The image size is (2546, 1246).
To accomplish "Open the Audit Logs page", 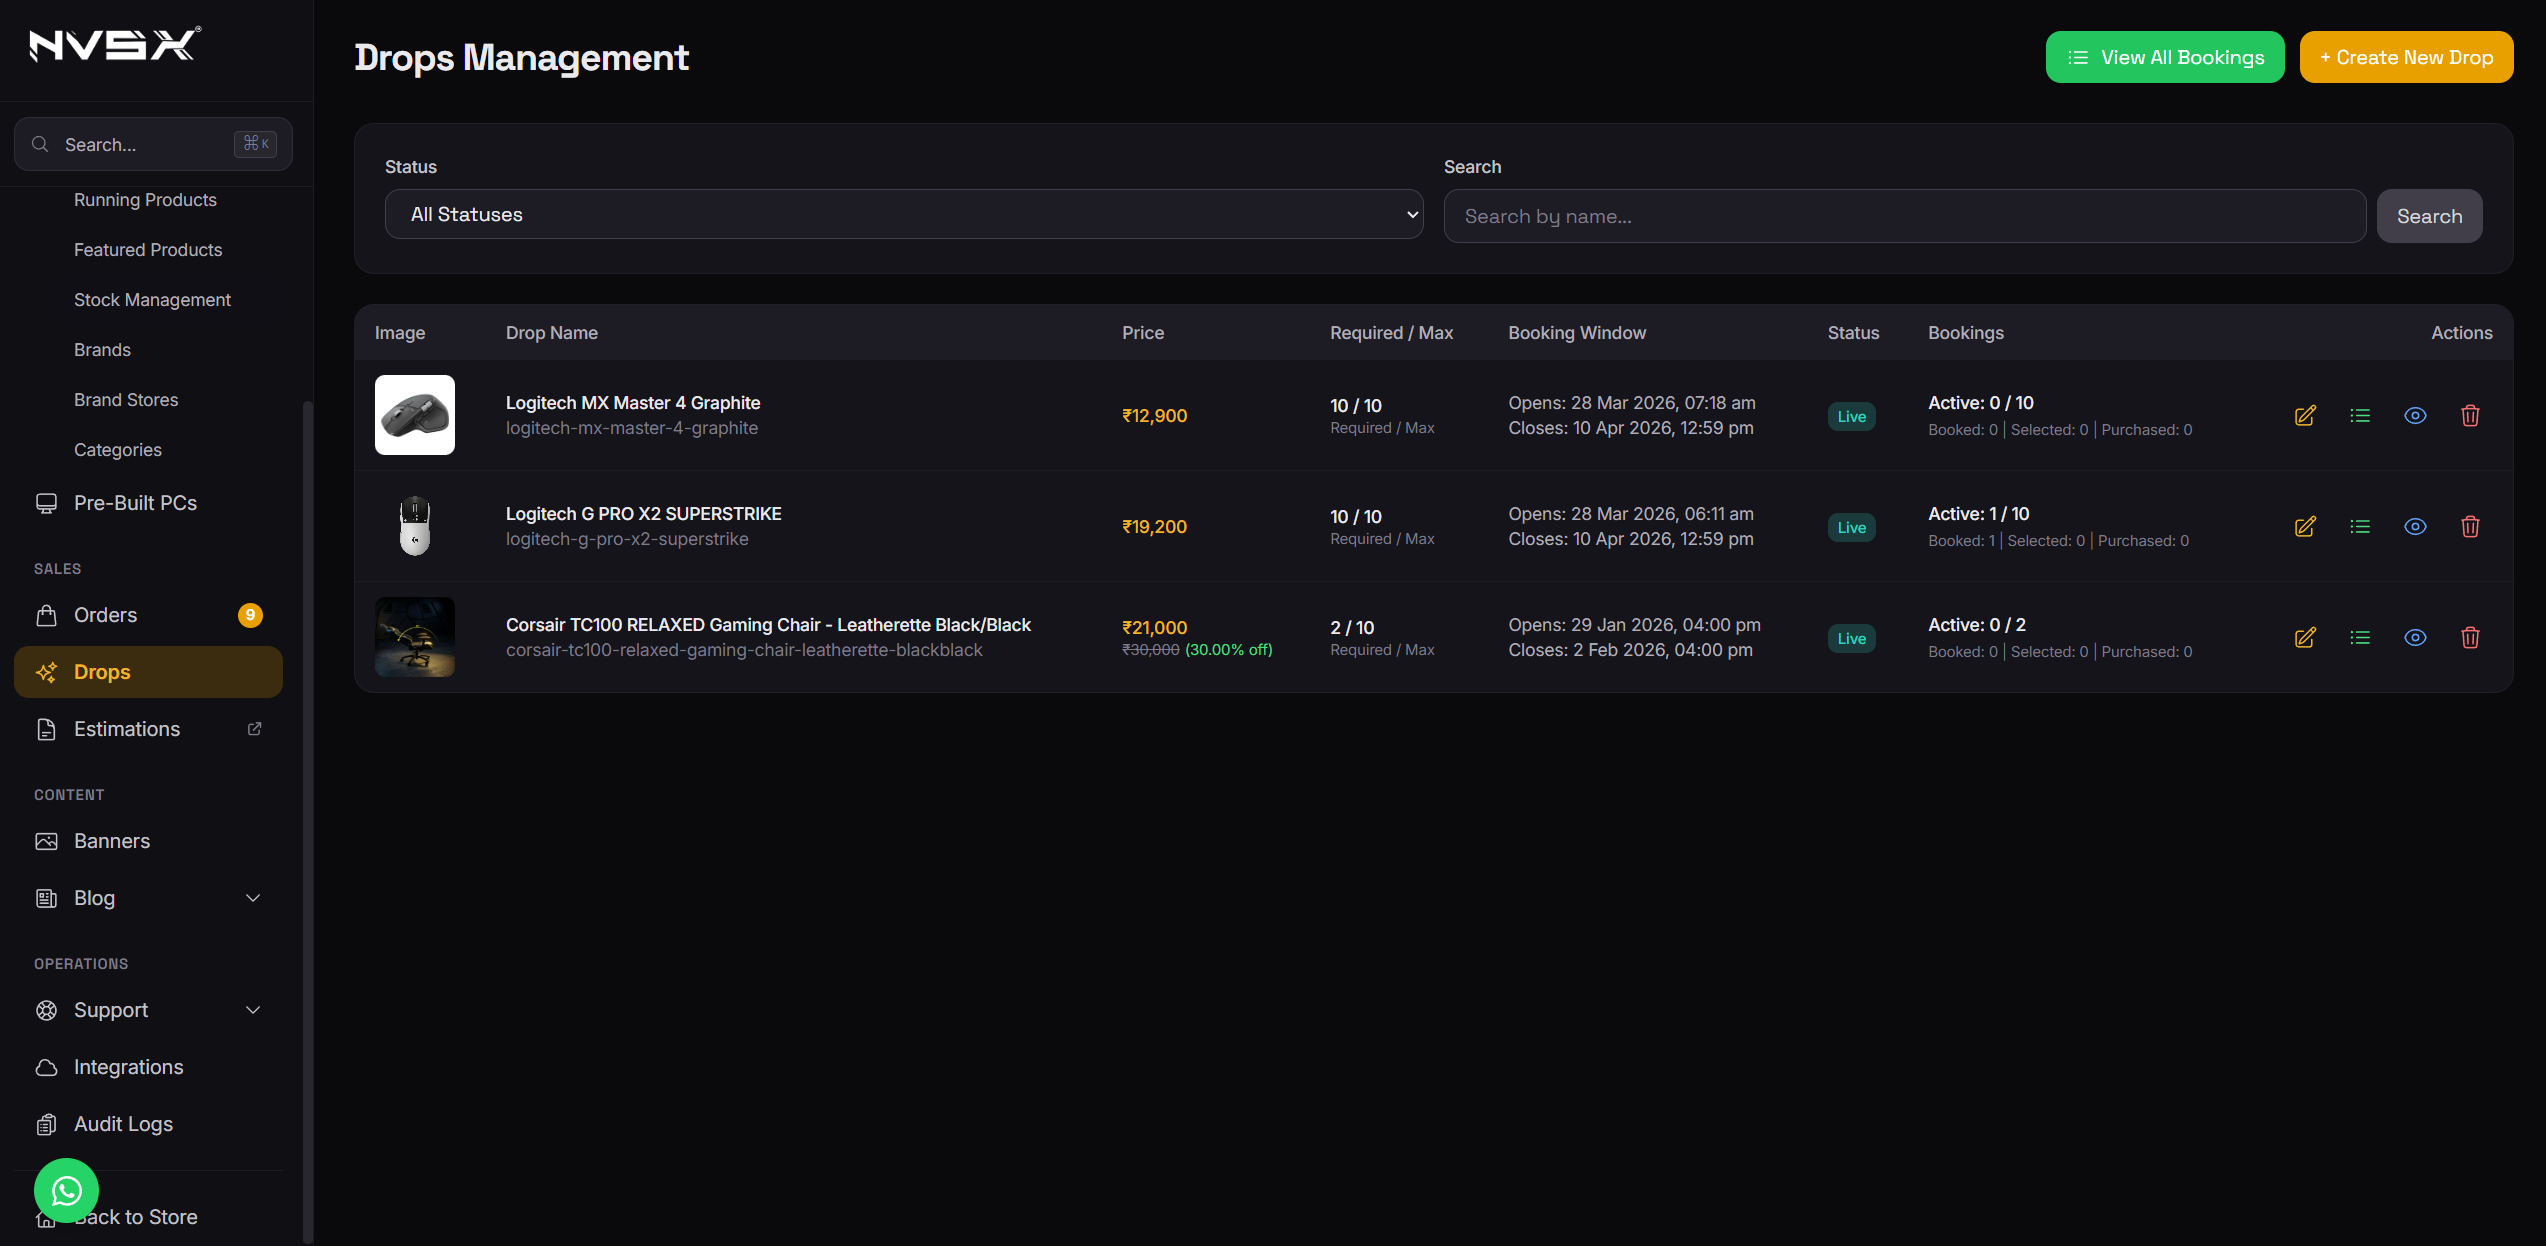I will click(x=122, y=1124).
